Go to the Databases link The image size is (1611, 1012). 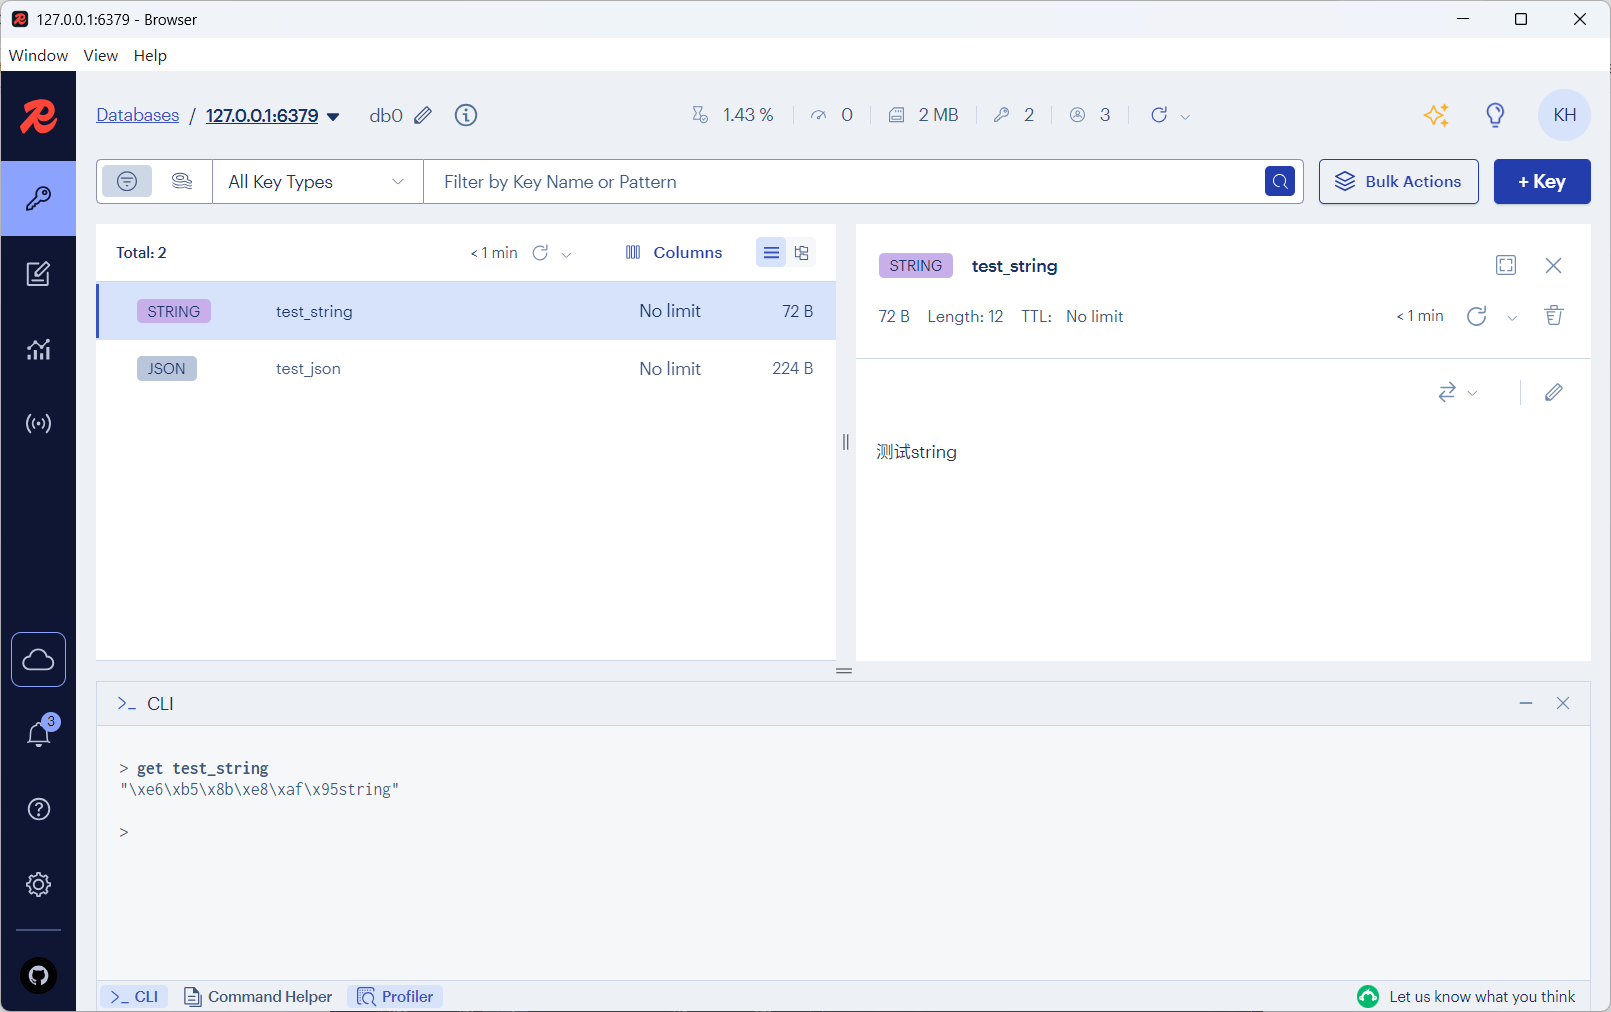tap(137, 115)
